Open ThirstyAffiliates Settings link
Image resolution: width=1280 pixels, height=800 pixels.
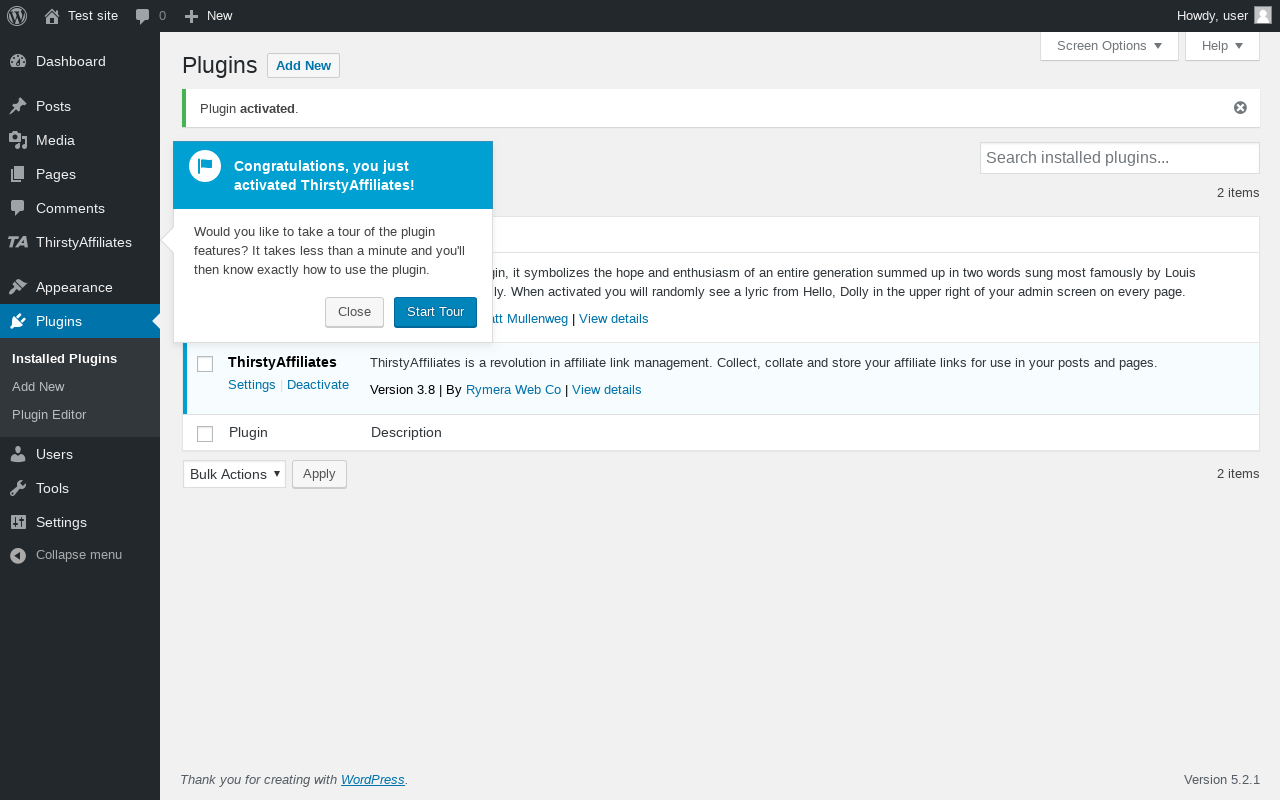tap(252, 385)
